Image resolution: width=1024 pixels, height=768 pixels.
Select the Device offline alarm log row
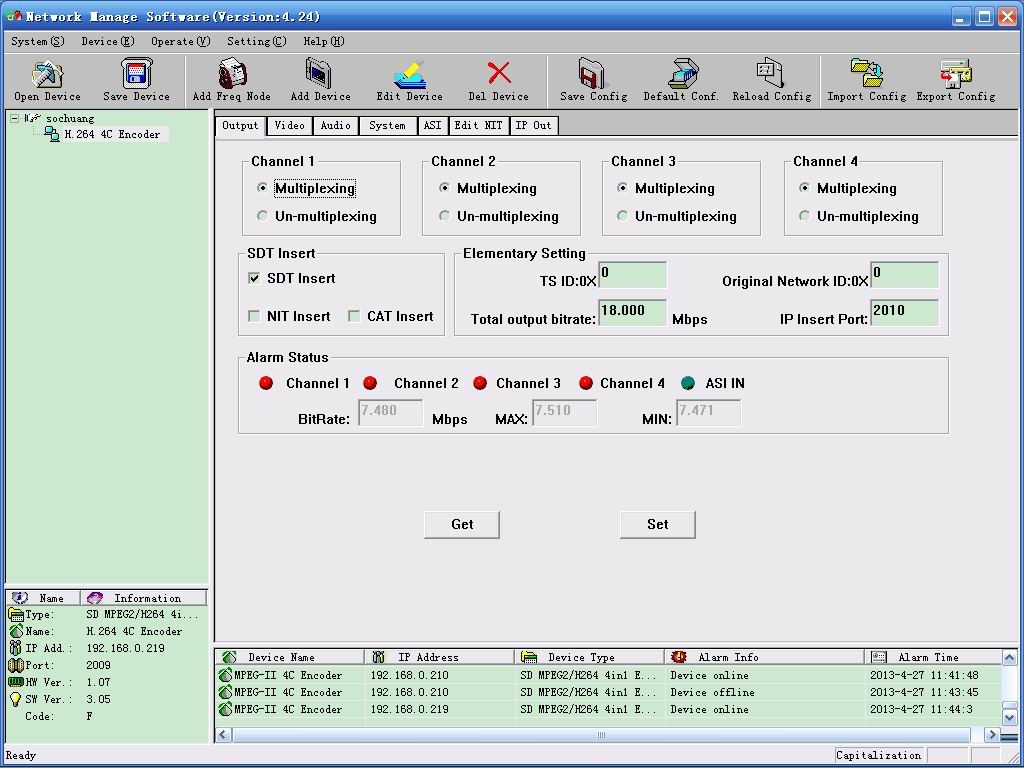pyautogui.click(x=608, y=692)
